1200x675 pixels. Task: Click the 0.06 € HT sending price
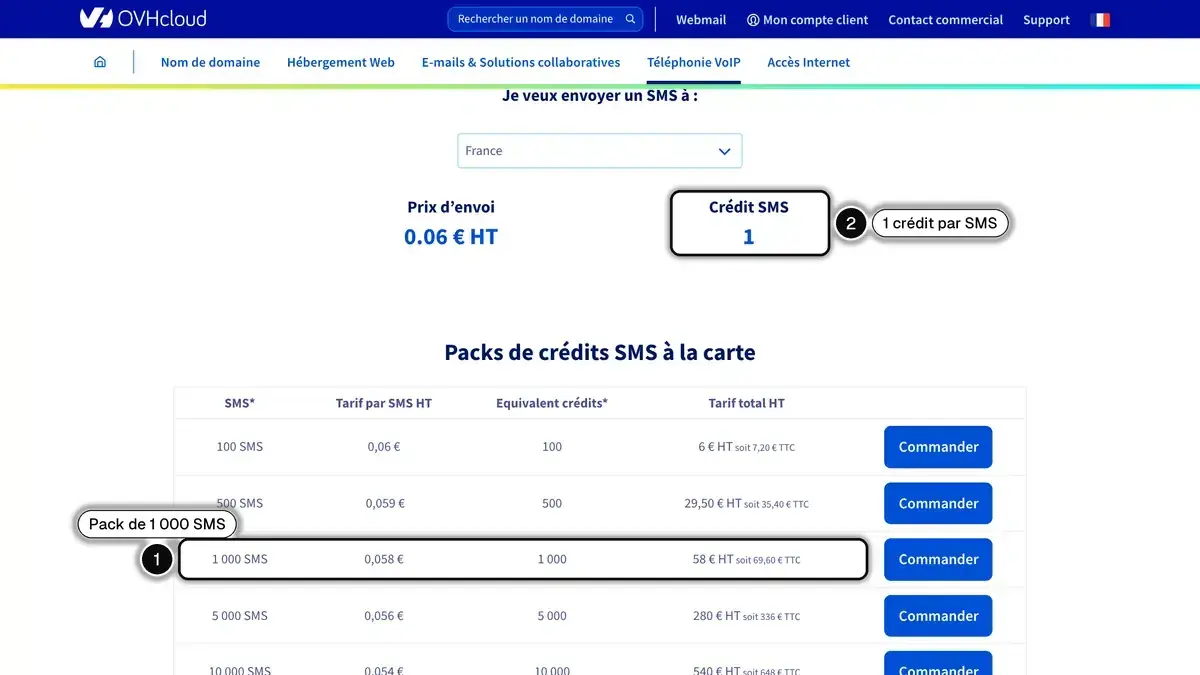(451, 237)
